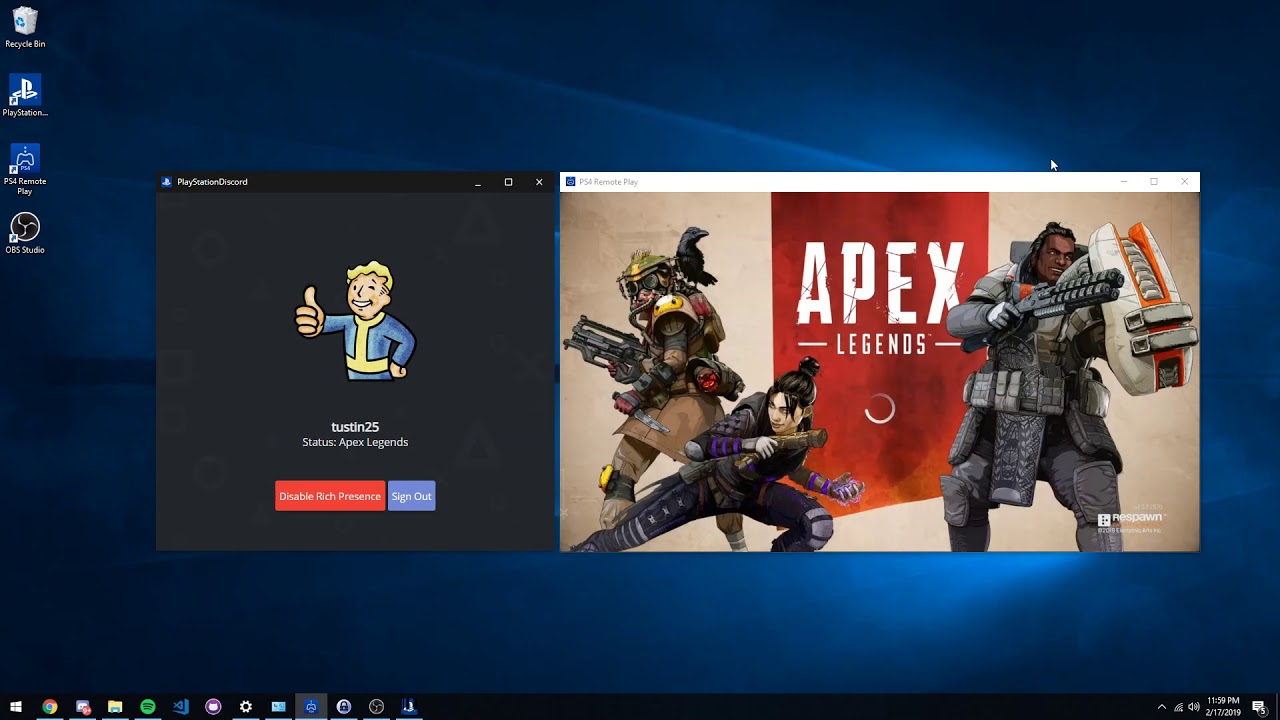Click the Apex Legends stream in Remote Play
This screenshot has width=1280, height=720.
coord(880,371)
